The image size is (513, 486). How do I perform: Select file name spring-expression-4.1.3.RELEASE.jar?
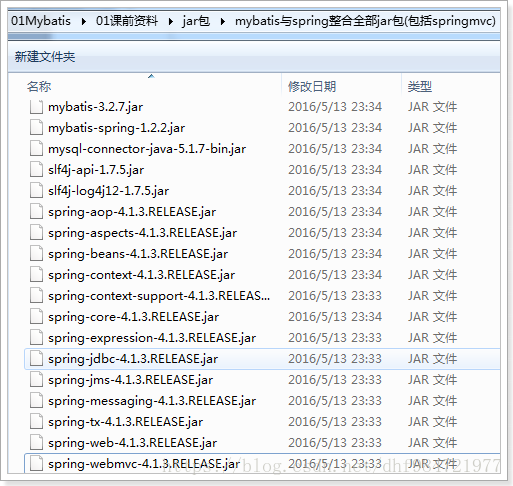(x=152, y=338)
